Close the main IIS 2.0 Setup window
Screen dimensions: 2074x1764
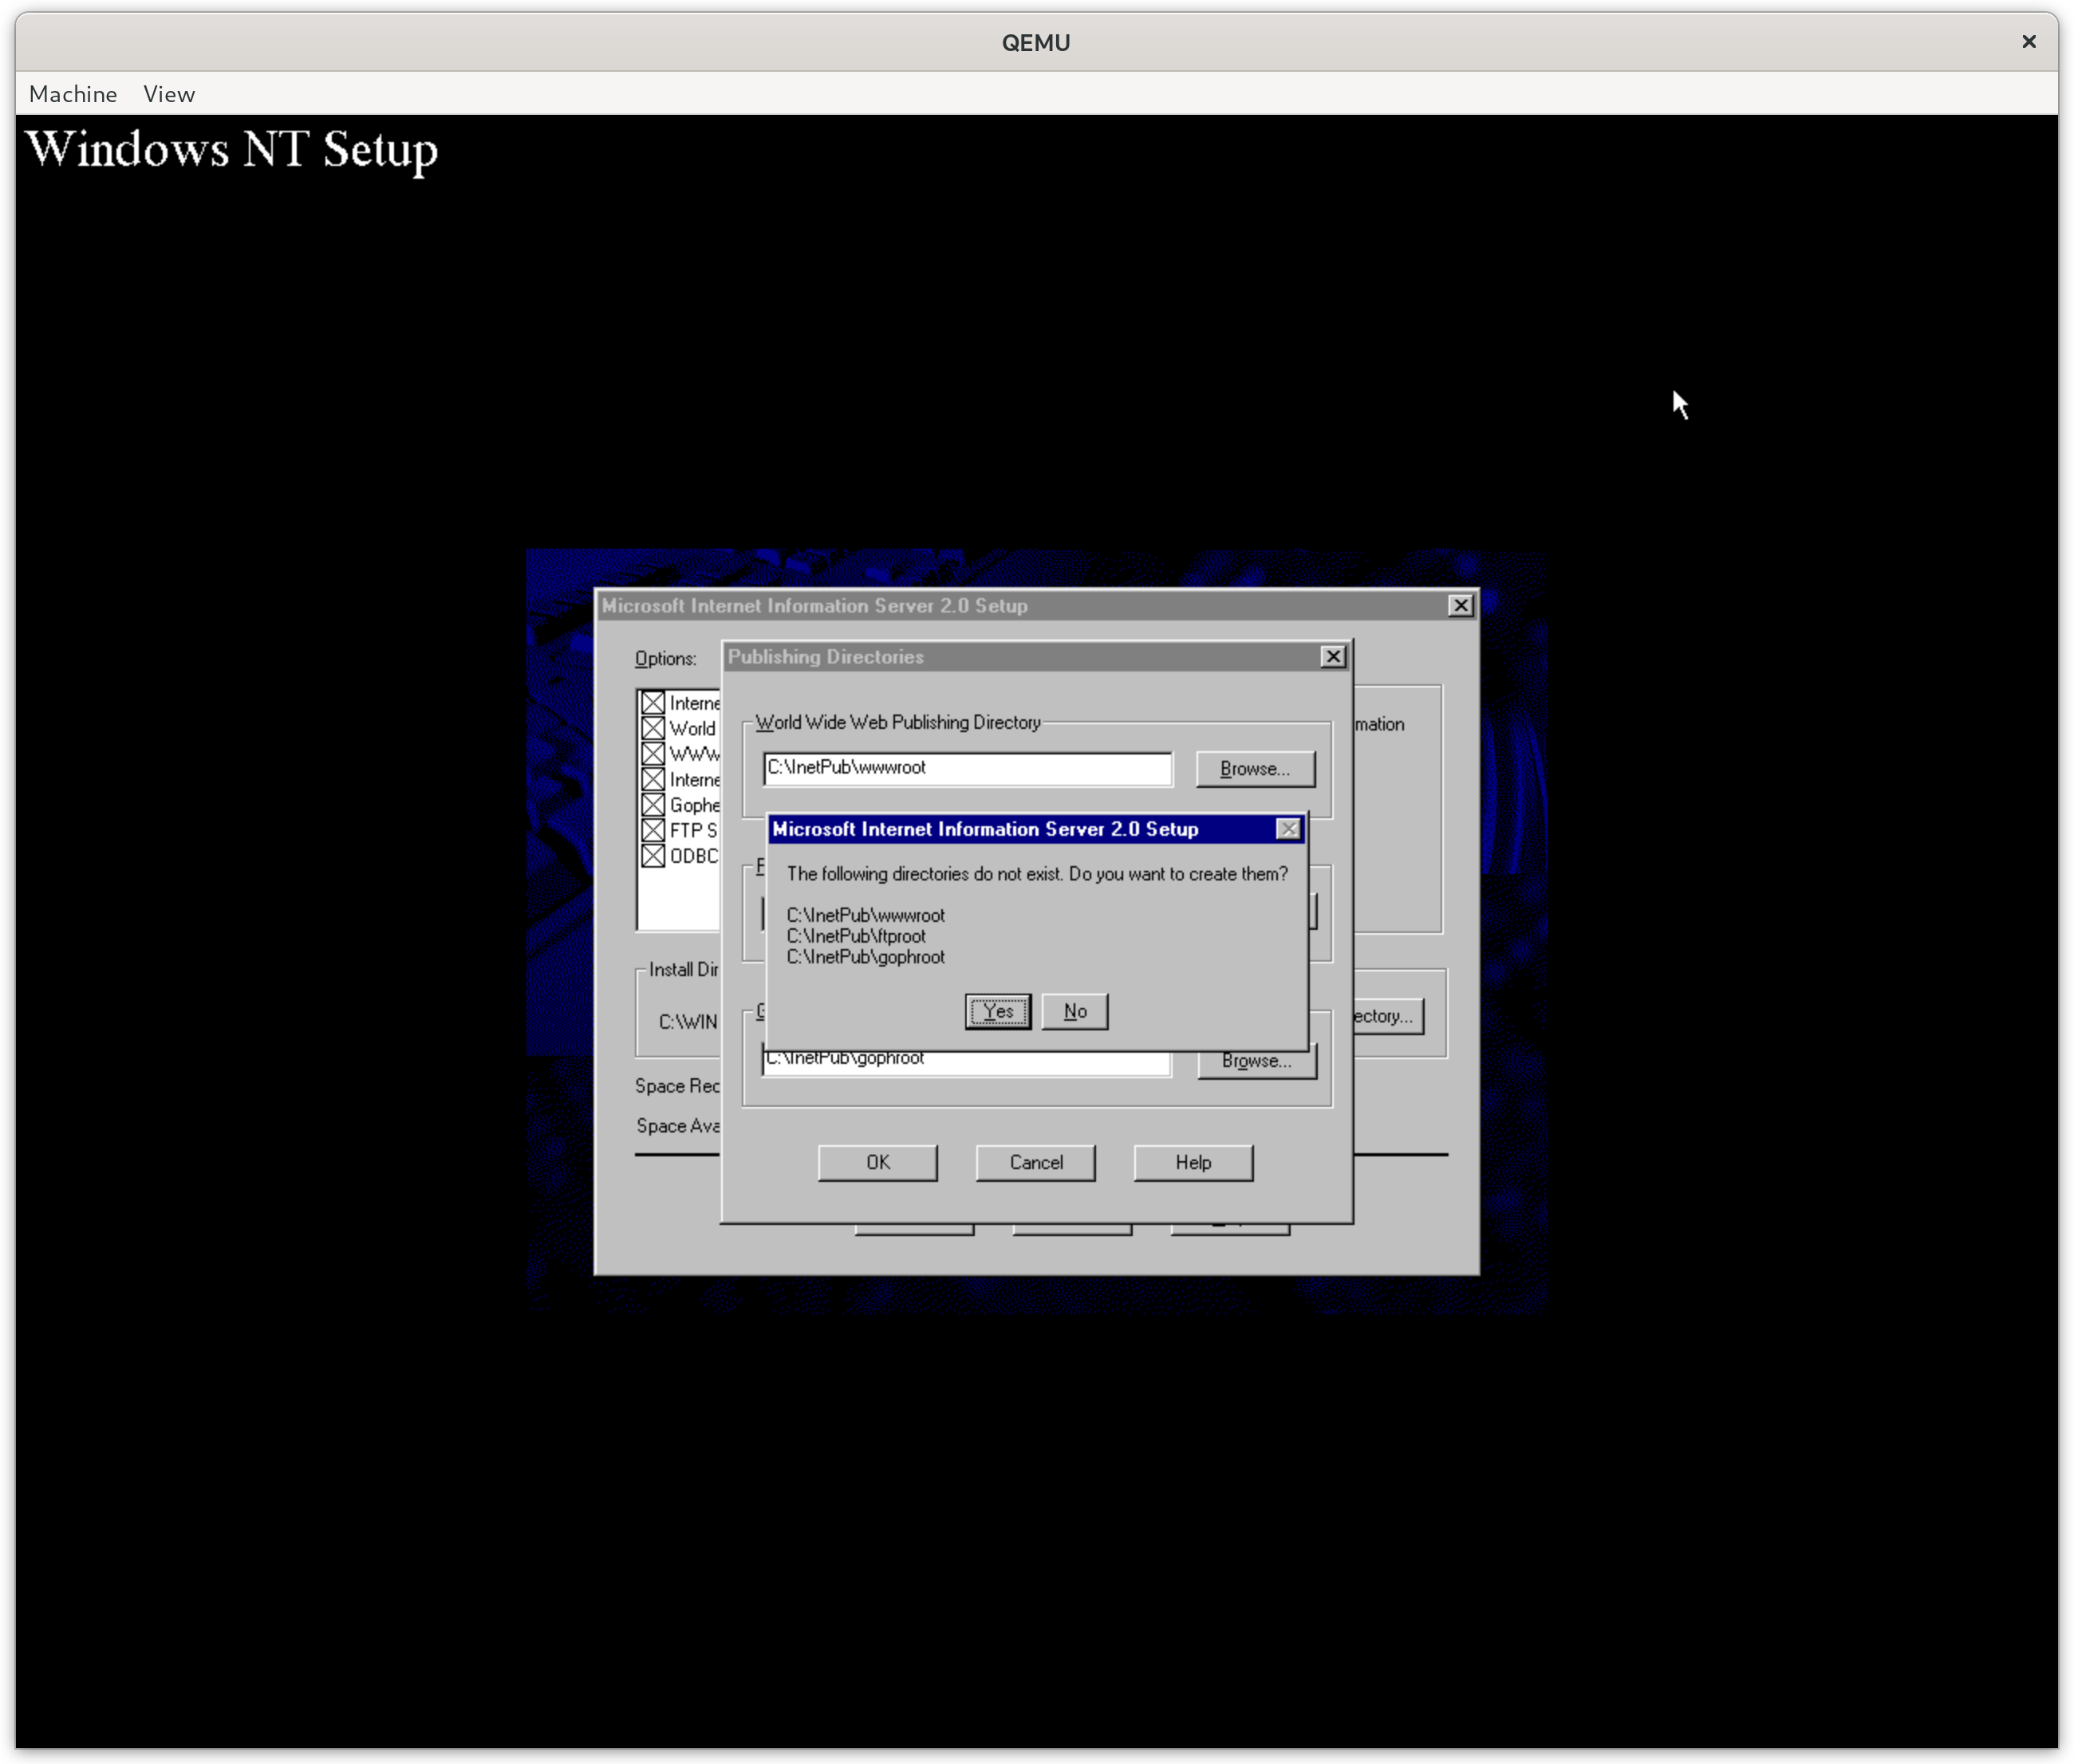(1460, 606)
